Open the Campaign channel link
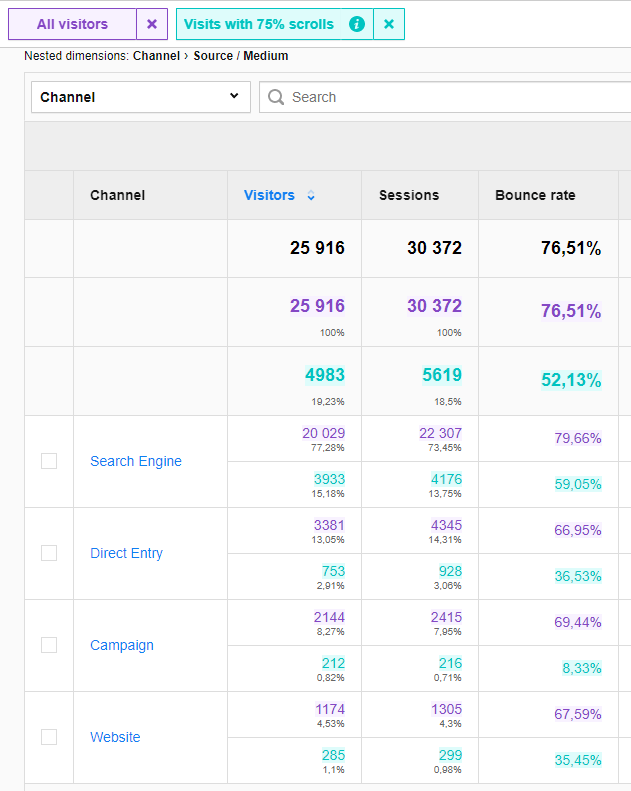 tap(122, 645)
